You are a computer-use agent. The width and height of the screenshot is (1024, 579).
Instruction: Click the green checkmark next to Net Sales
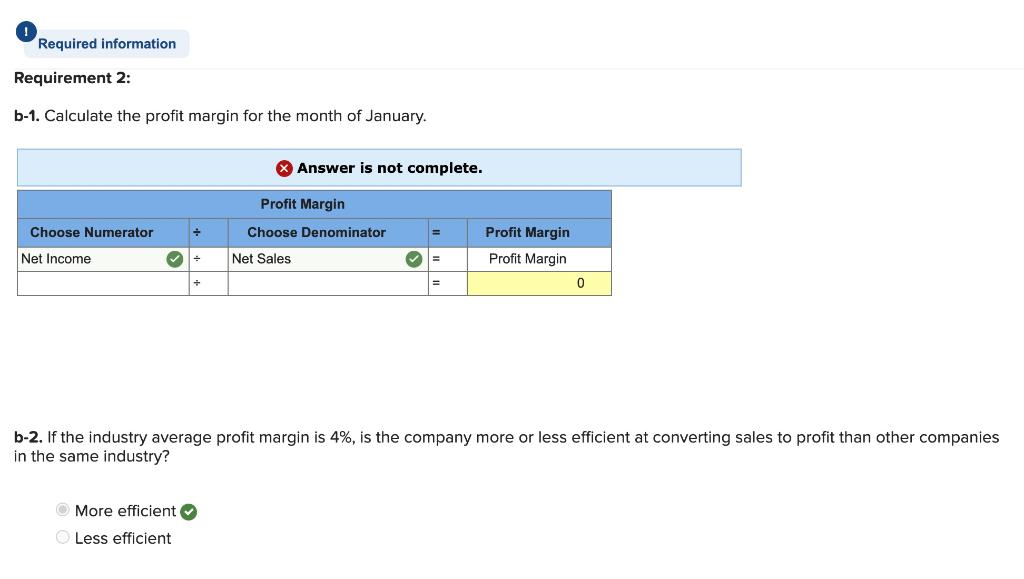tap(413, 258)
